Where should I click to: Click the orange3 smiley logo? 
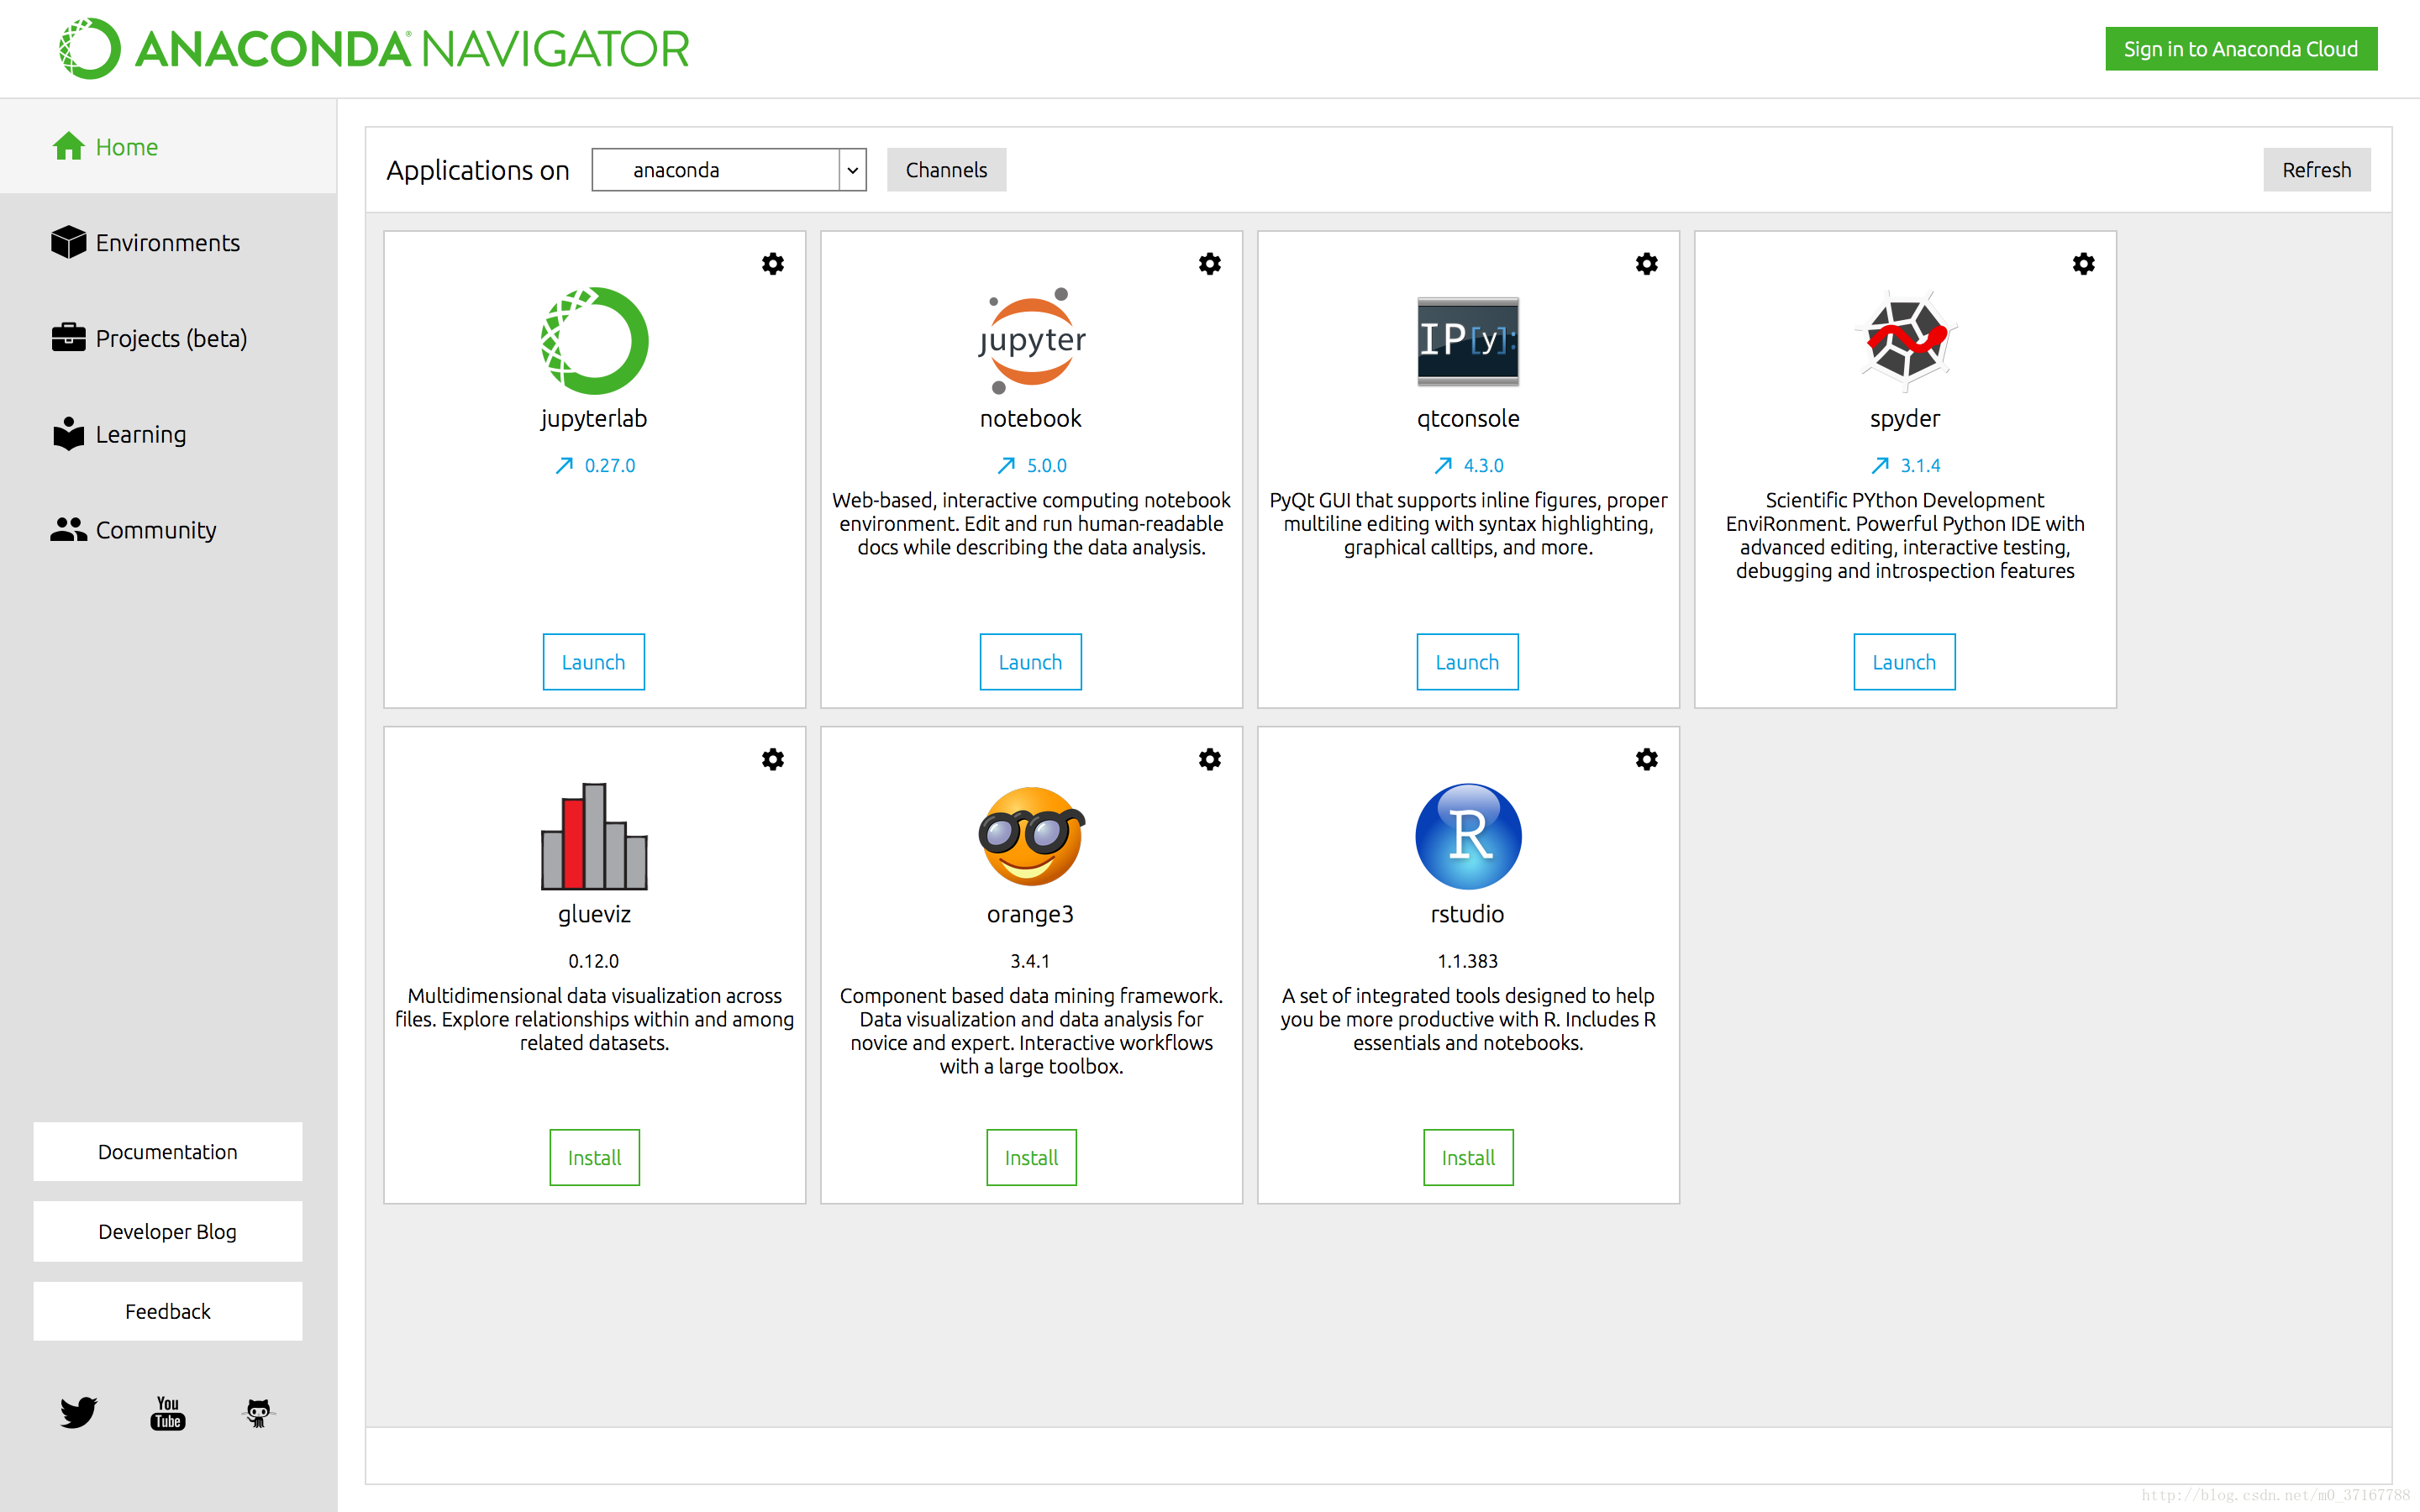[1031, 836]
